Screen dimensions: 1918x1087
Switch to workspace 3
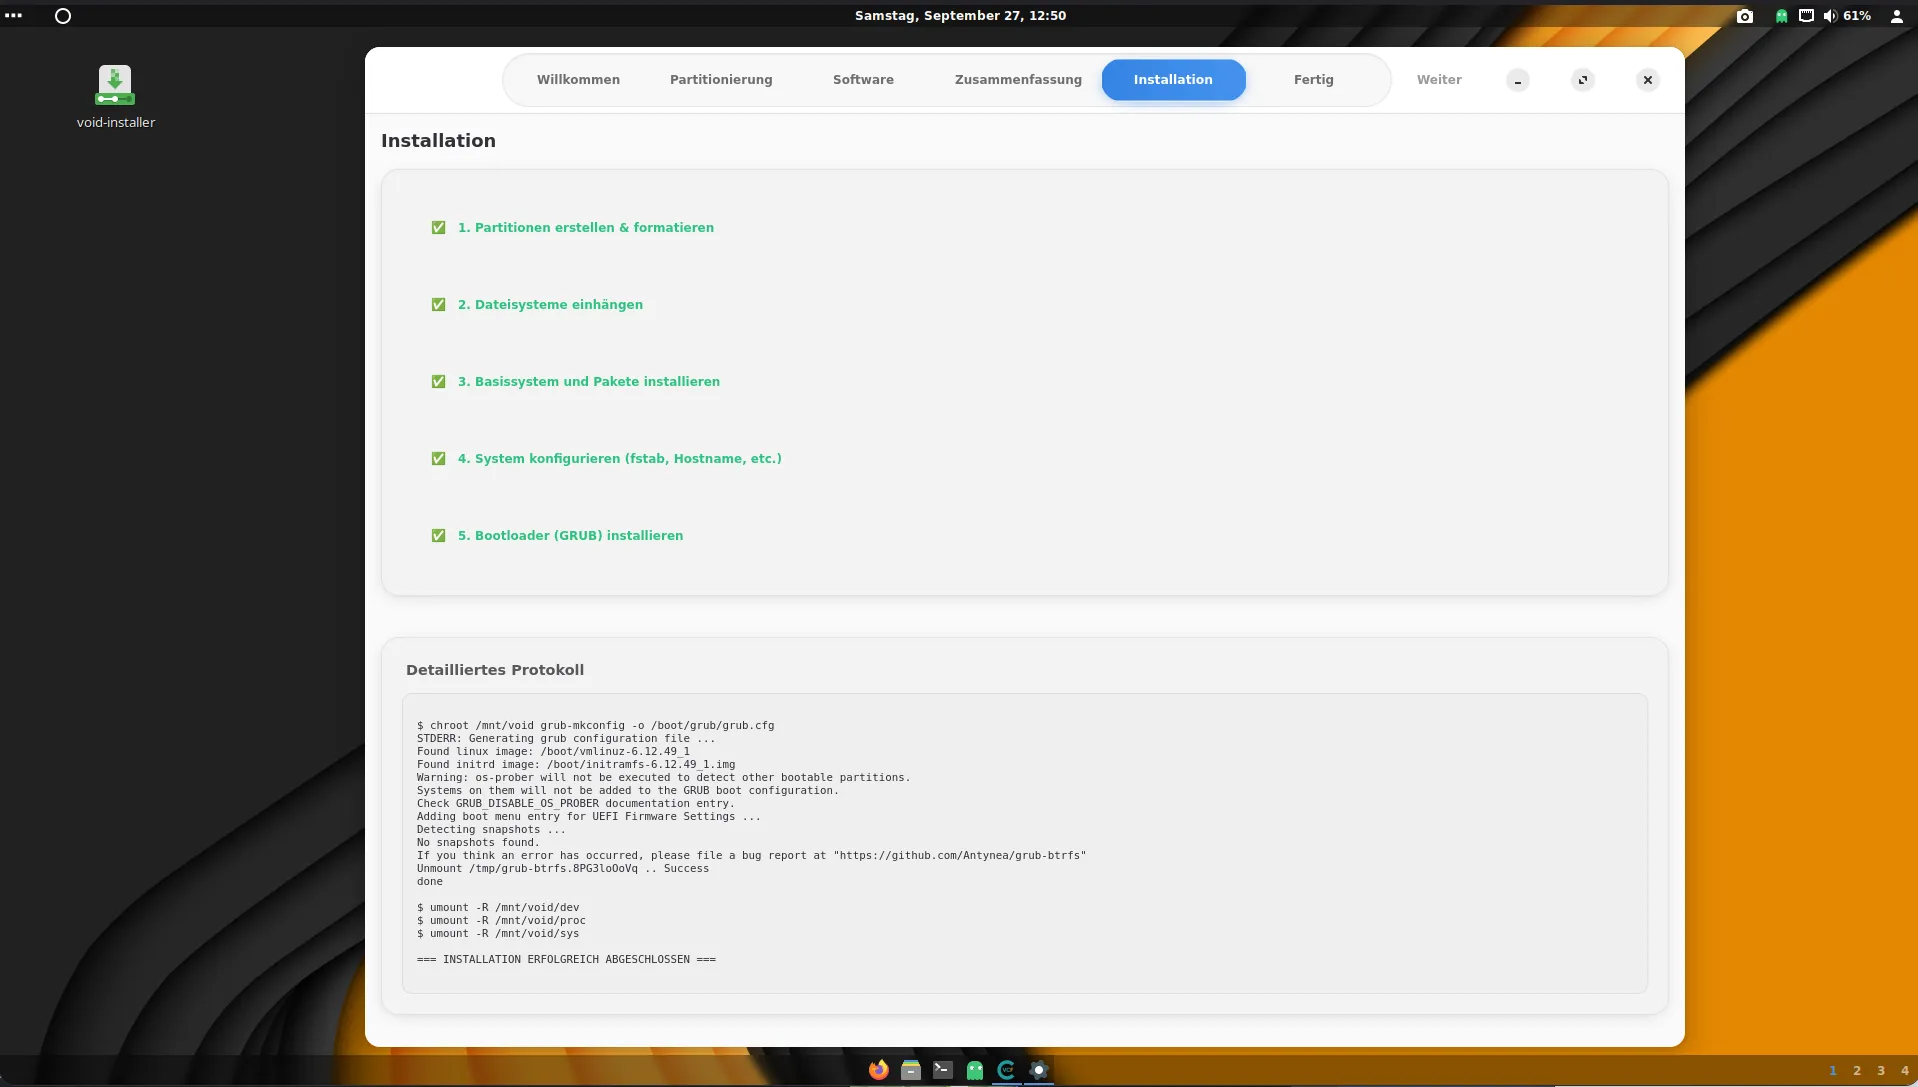[x=1880, y=1070]
